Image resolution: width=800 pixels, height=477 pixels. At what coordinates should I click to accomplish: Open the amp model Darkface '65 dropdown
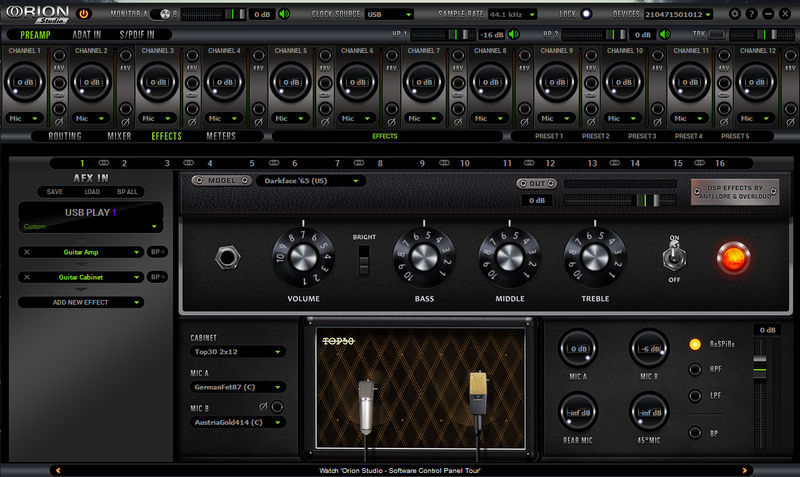[x=311, y=181]
